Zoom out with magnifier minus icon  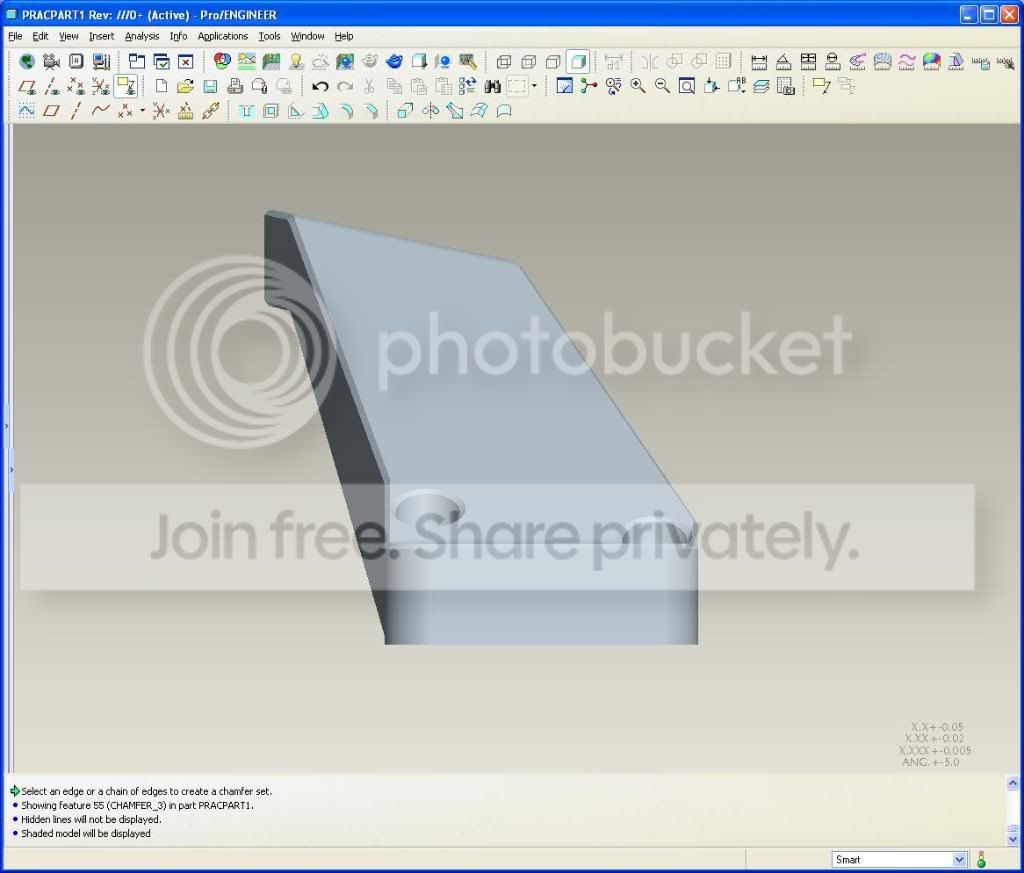tap(662, 86)
